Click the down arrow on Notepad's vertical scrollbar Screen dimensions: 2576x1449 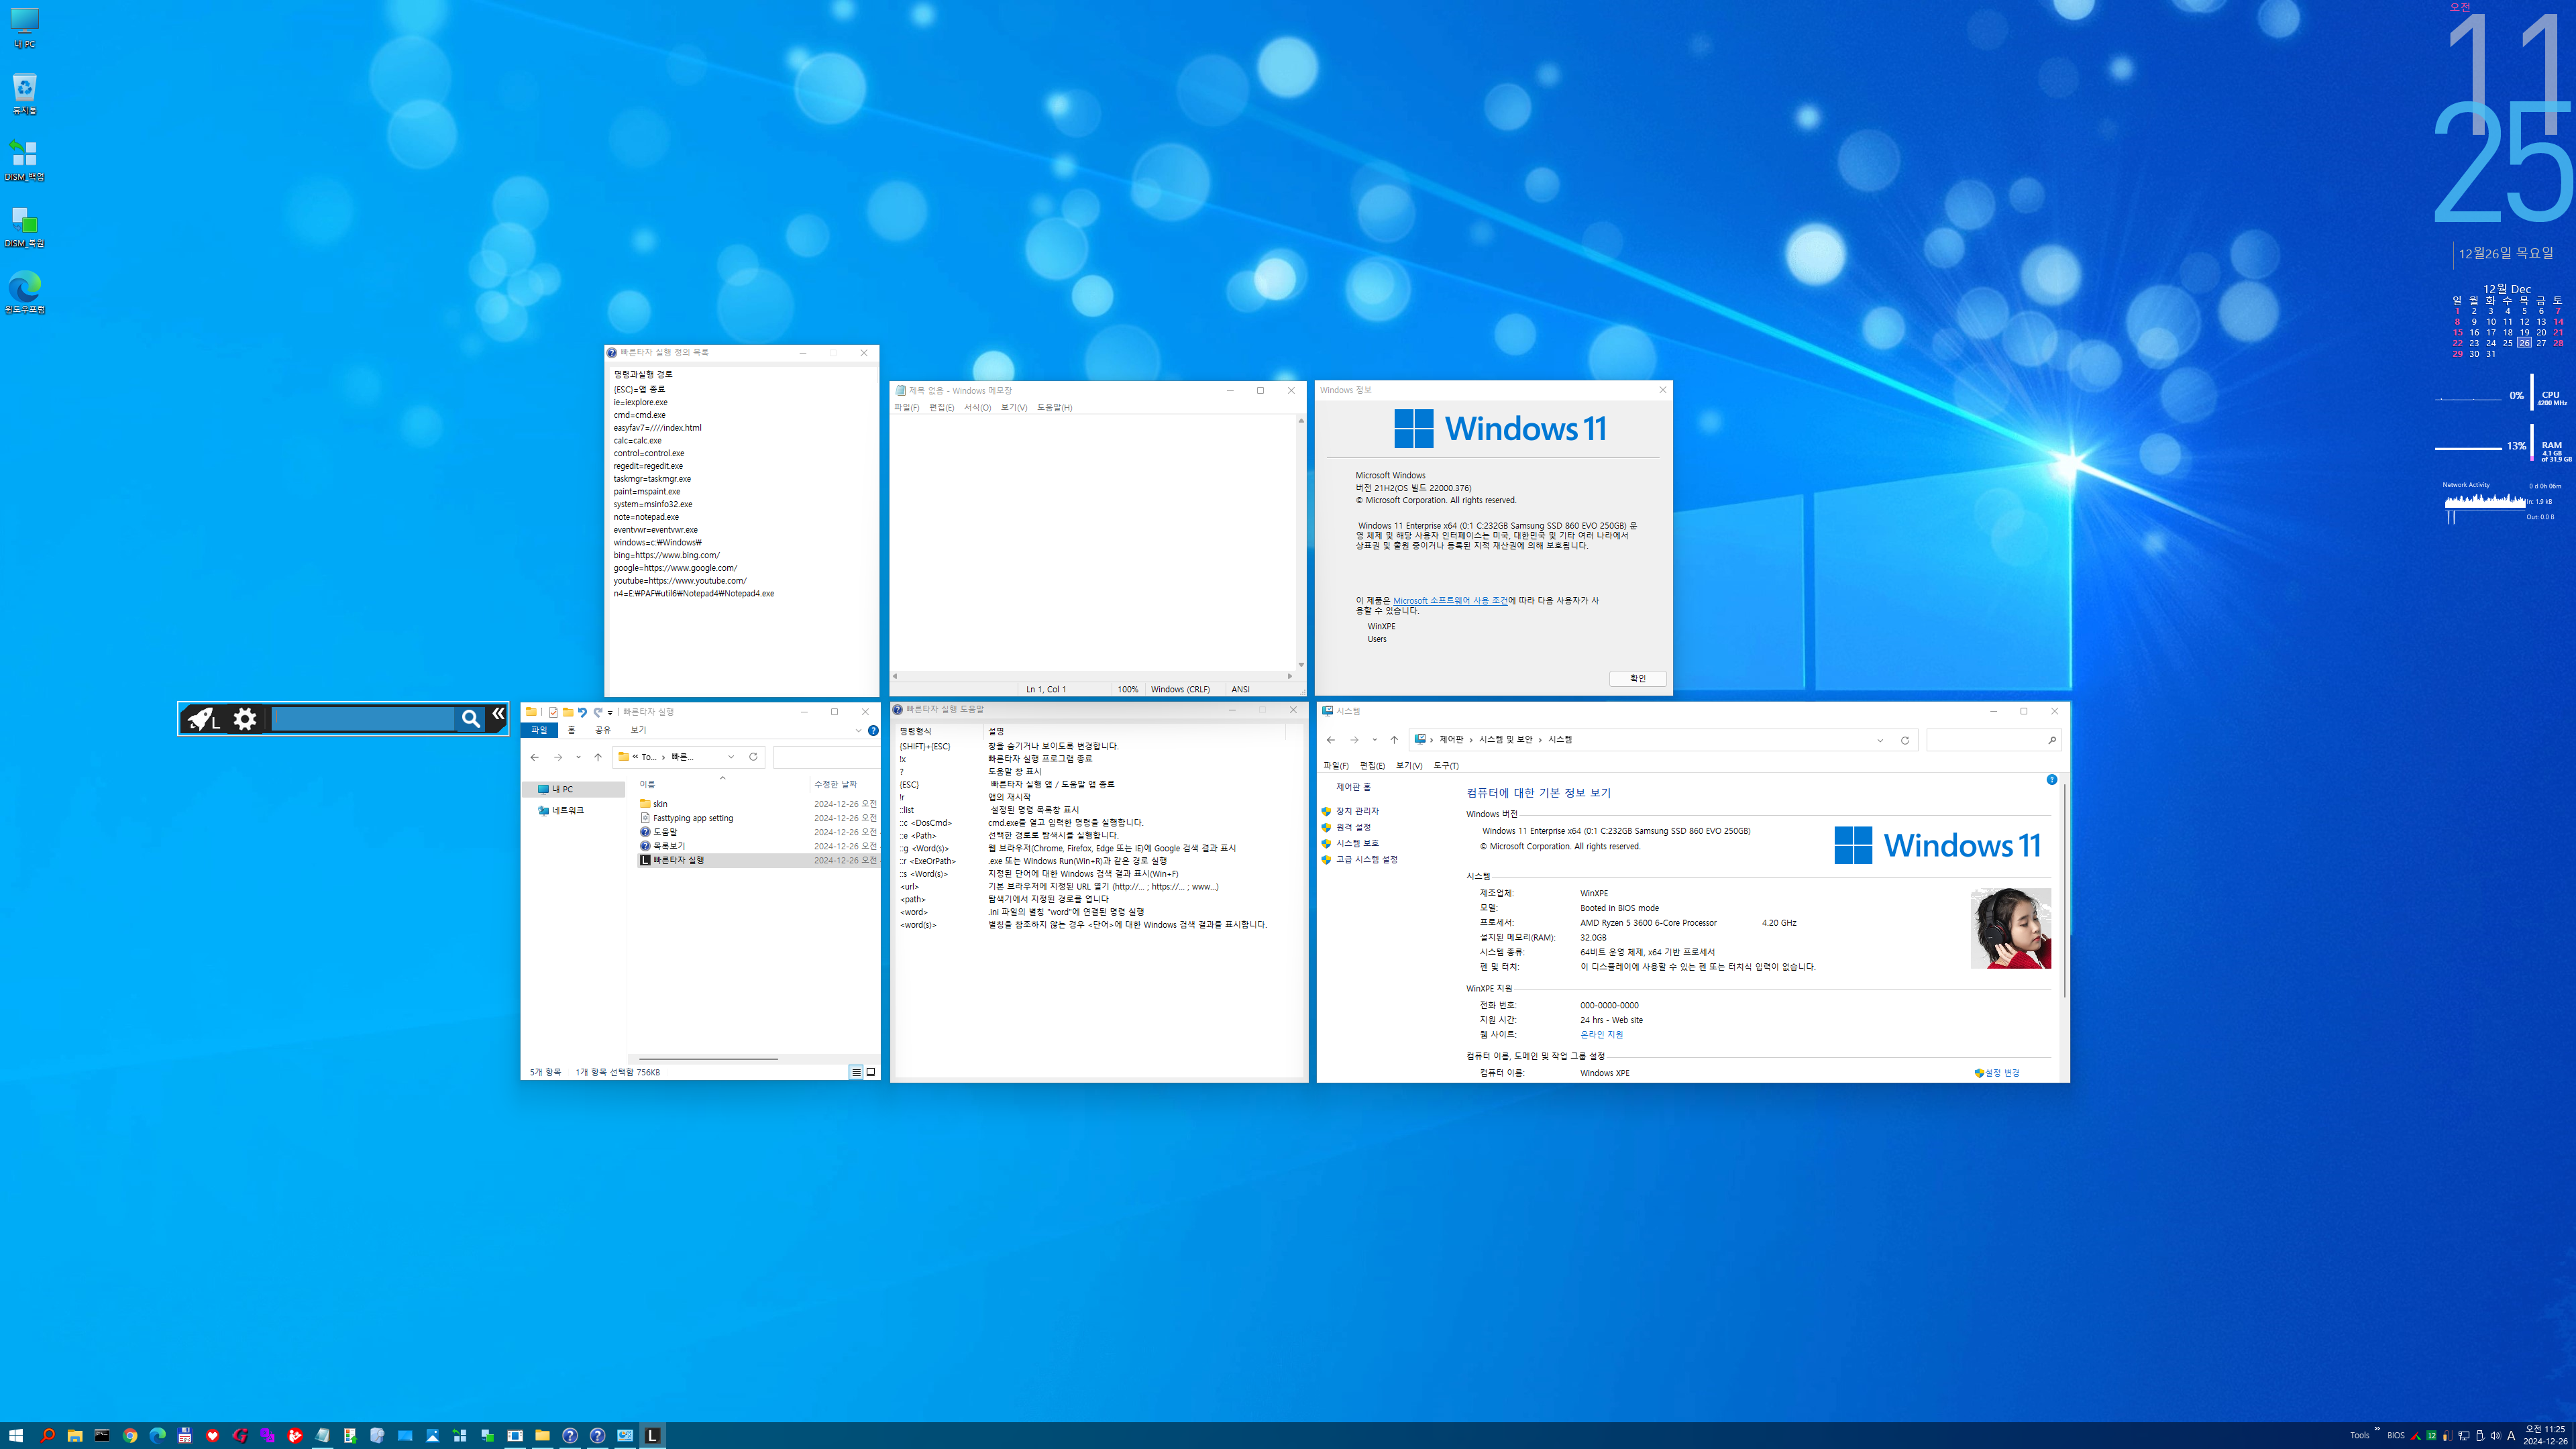click(1300, 664)
